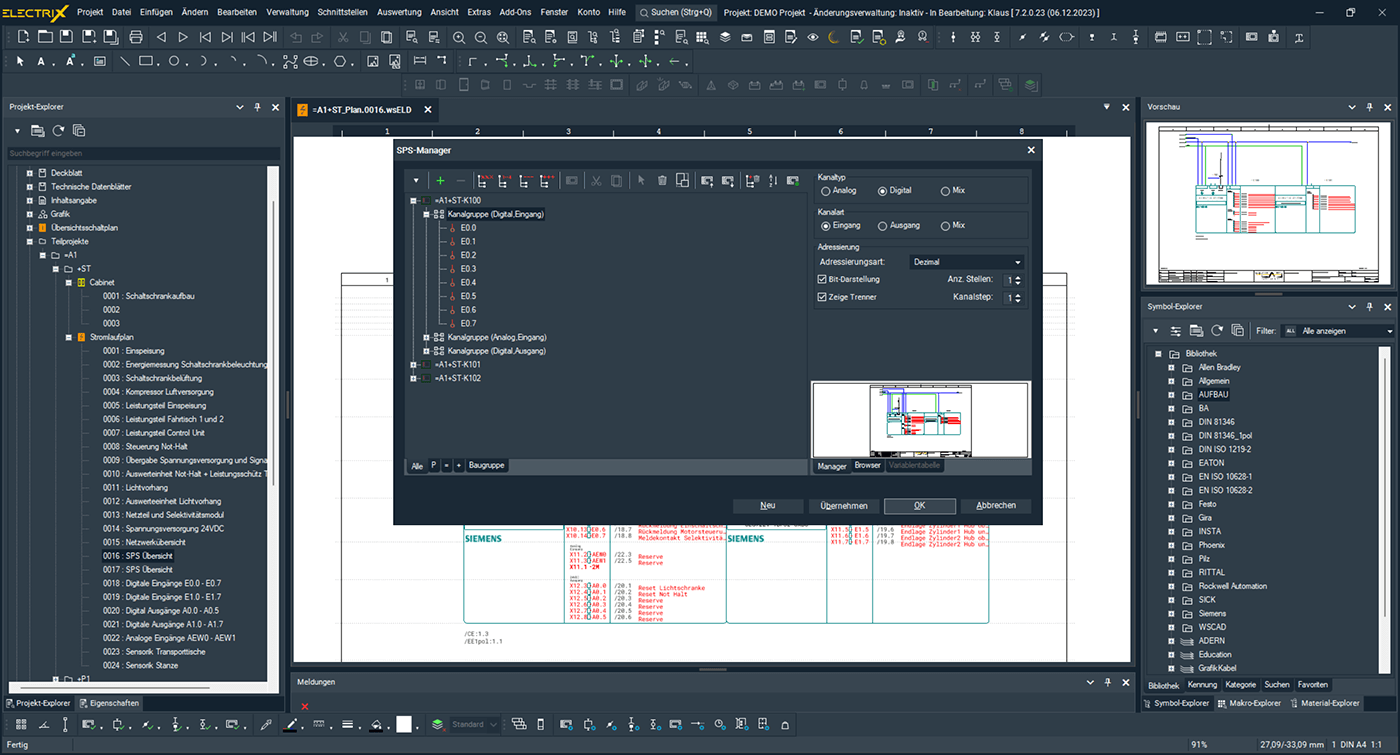Open the Adressierungsart Dezimal dropdown
Screen dimensions: 1400x755
[x=966, y=262]
